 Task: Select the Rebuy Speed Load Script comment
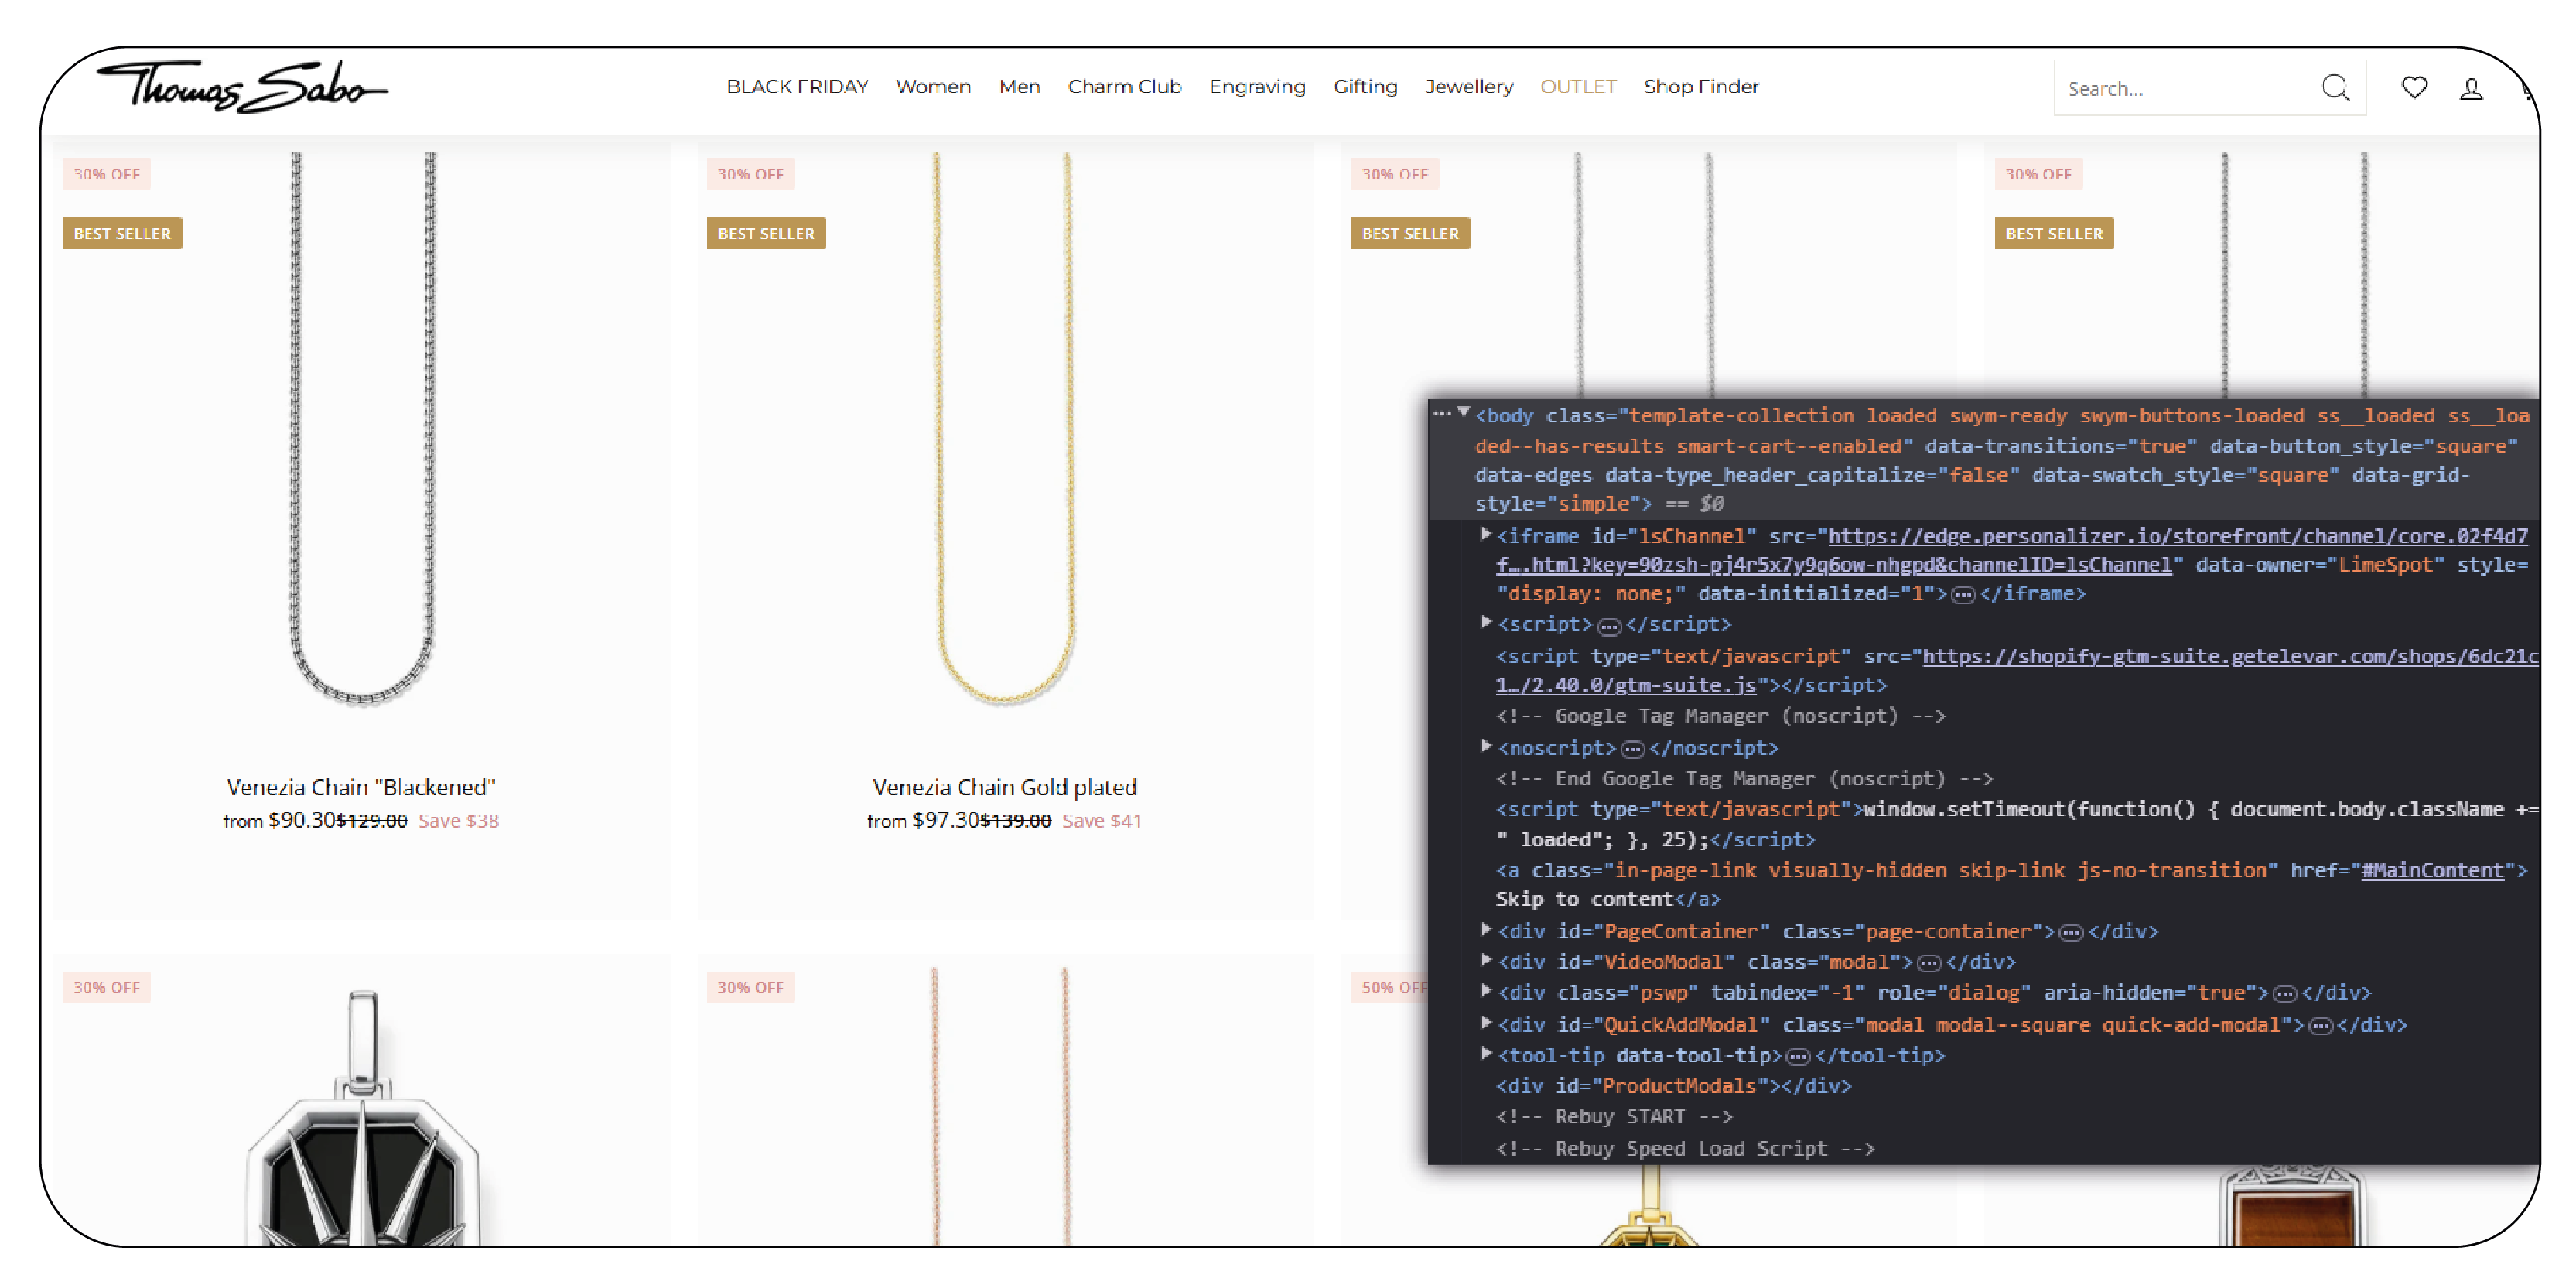(1685, 1149)
